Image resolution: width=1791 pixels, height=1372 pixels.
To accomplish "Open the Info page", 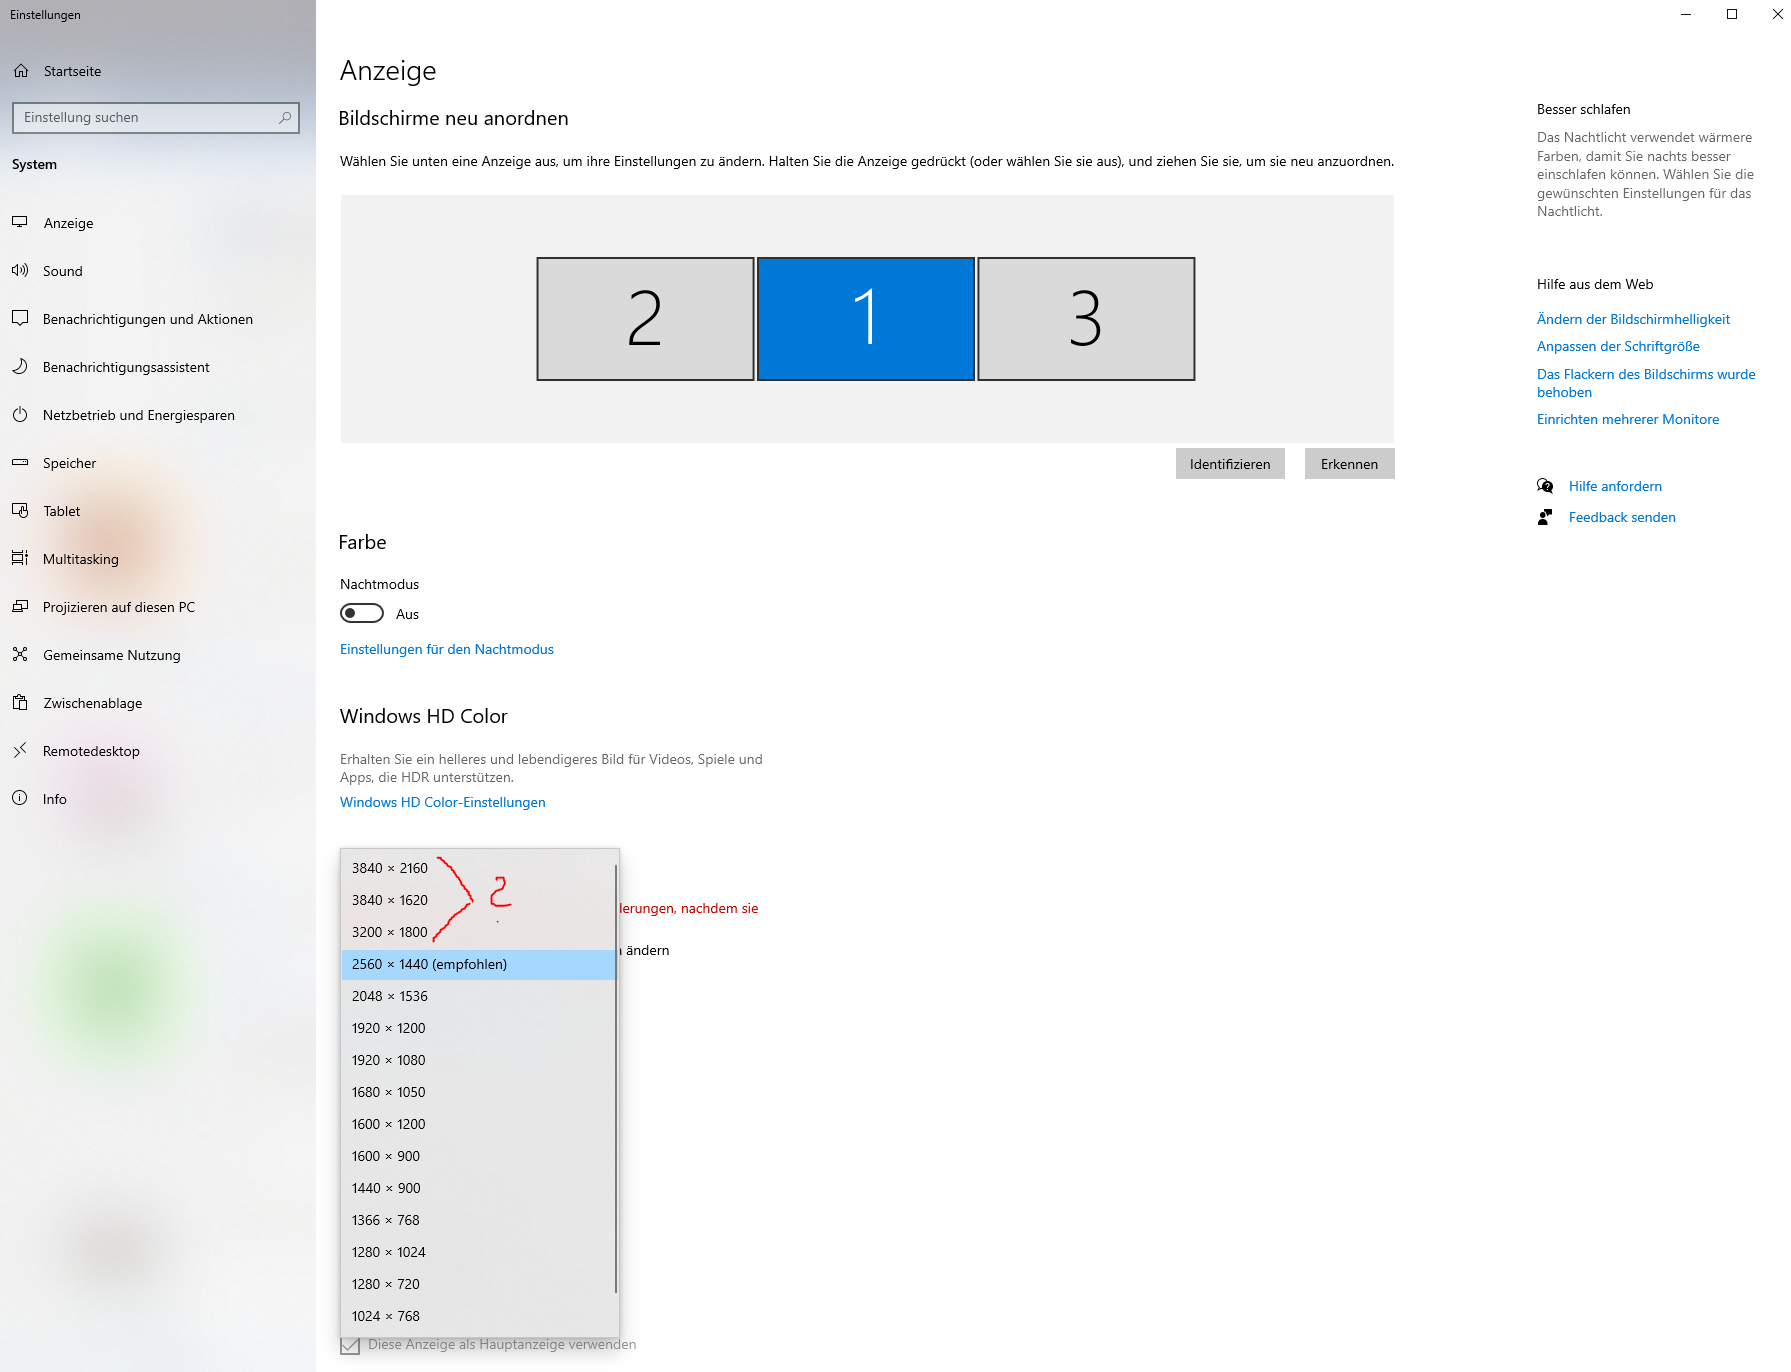I will [x=158, y=799].
